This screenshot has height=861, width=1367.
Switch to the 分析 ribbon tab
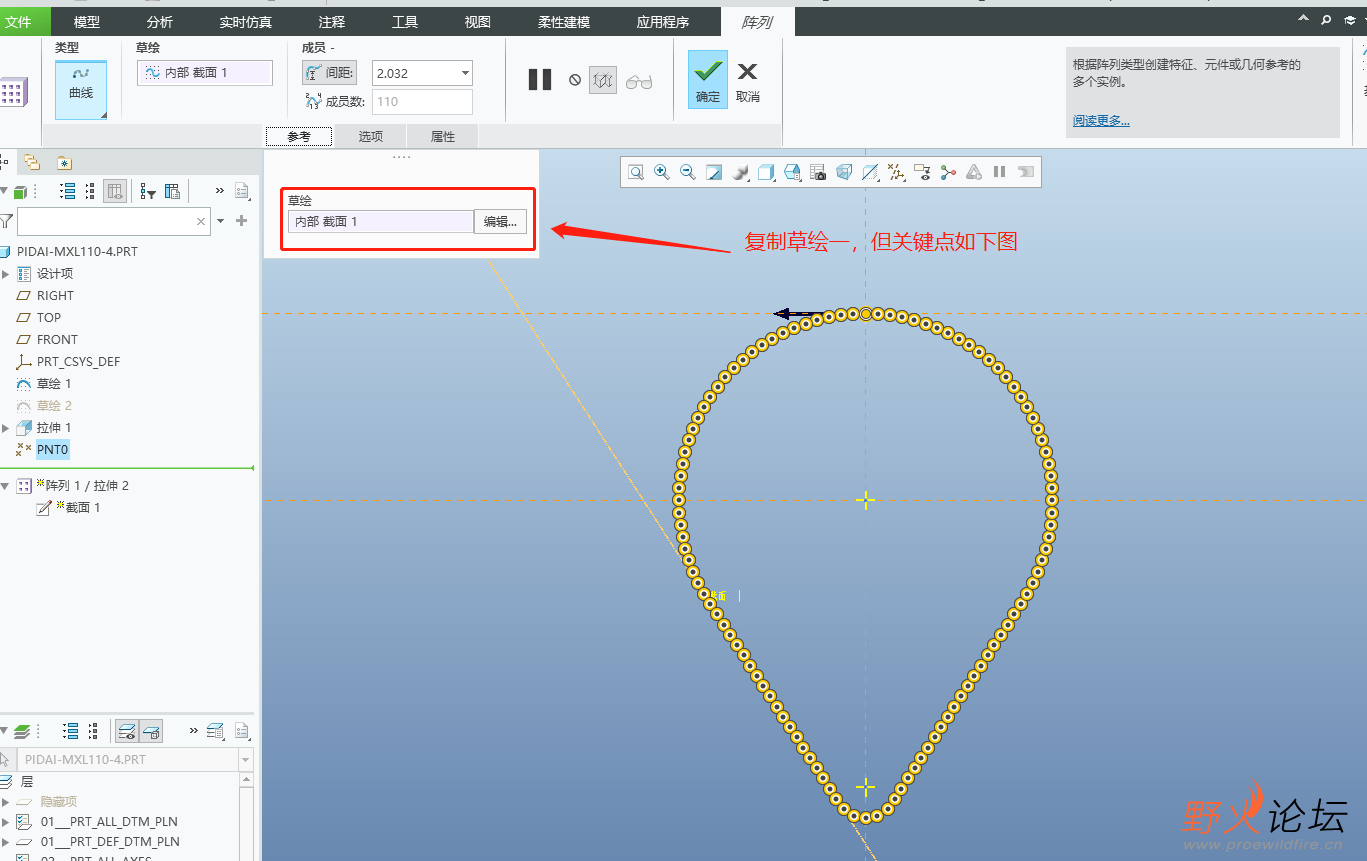pyautogui.click(x=159, y=22)
